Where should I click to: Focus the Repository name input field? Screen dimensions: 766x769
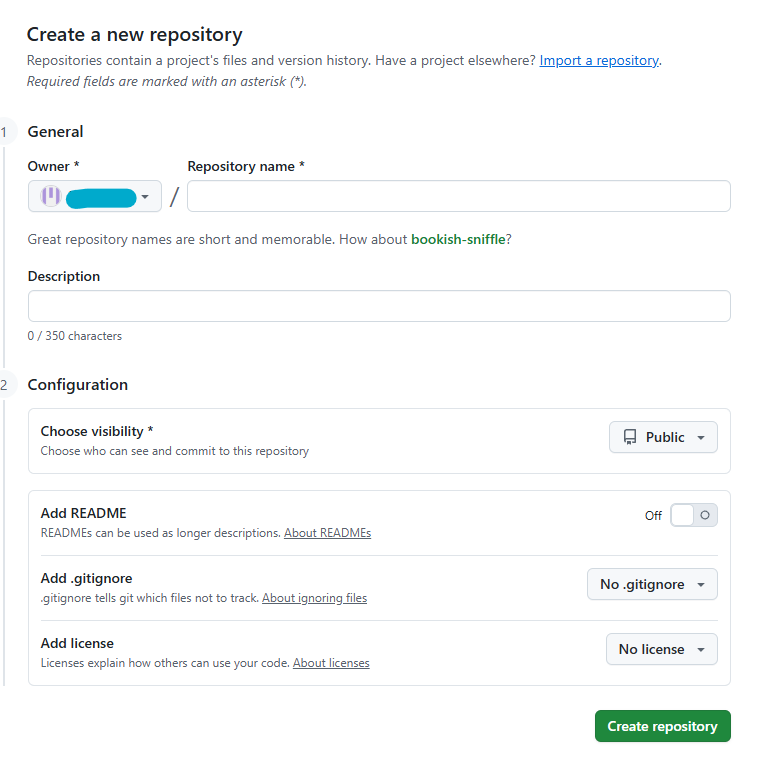(458, 196)
